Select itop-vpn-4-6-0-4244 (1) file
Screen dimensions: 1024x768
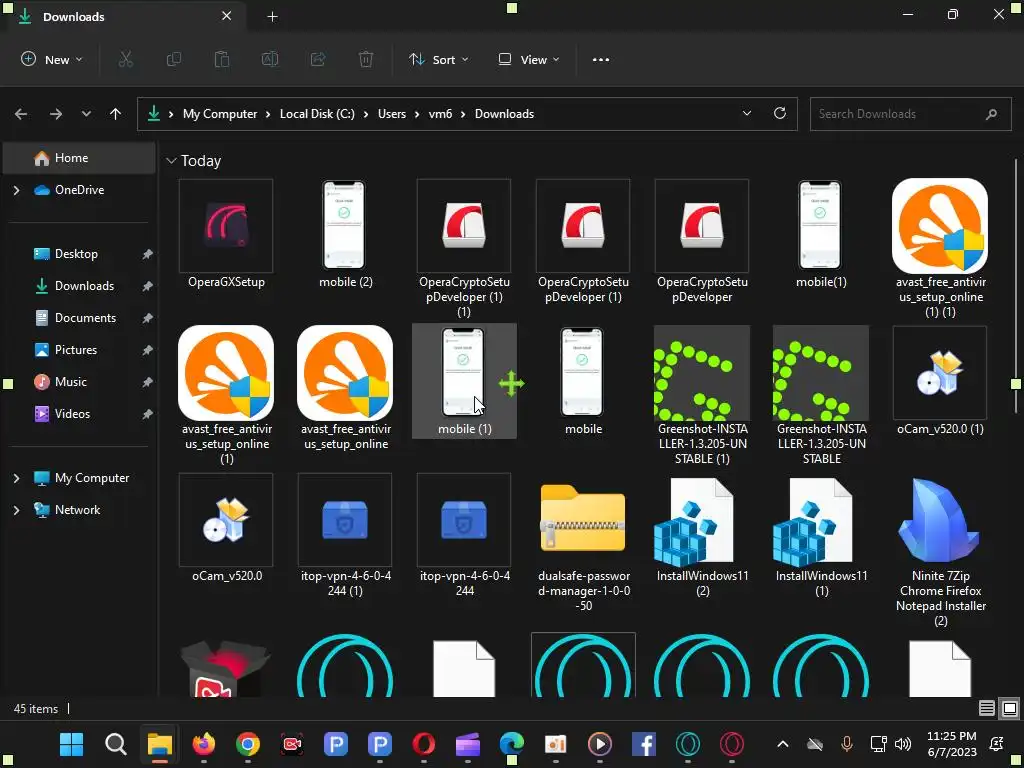point(345,536)
